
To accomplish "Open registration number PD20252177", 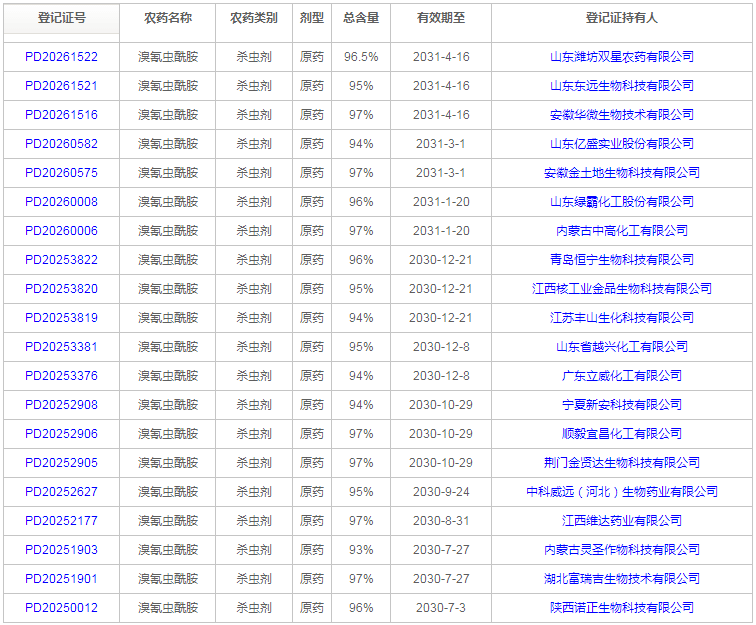I will click(61, 520).
